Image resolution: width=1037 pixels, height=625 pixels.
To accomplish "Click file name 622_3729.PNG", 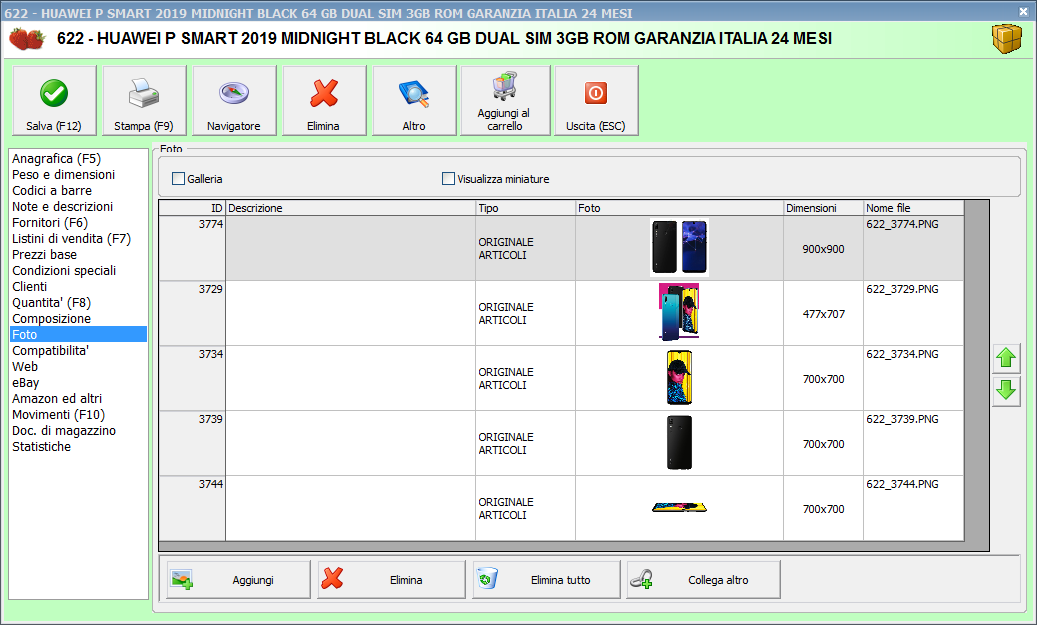I will [x=902, y=289].
